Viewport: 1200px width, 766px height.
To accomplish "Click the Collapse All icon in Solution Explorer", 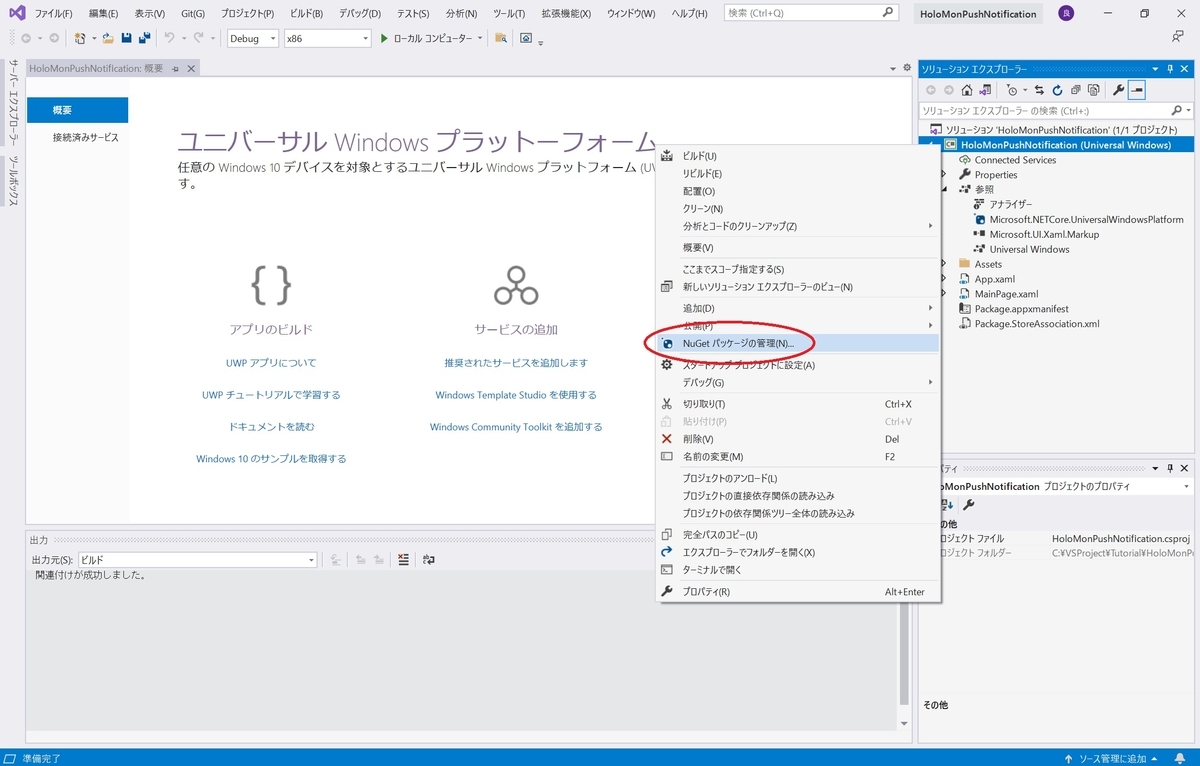I will (x=1075, y=90).
